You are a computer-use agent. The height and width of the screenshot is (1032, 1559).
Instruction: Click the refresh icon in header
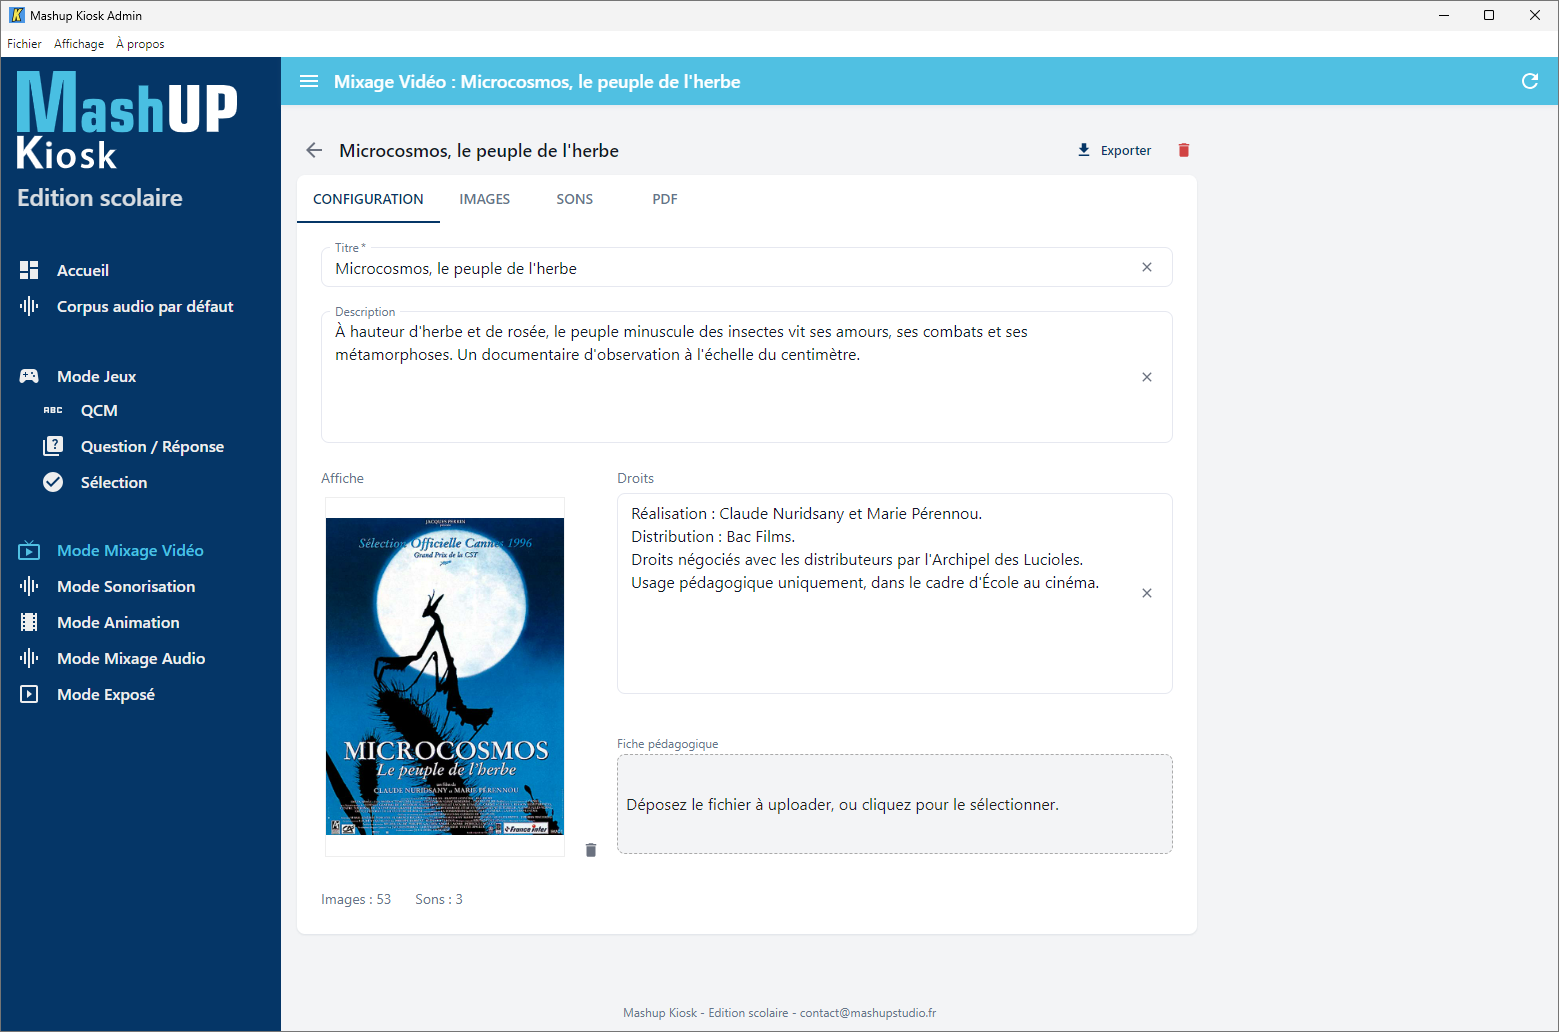point(1530,81)
